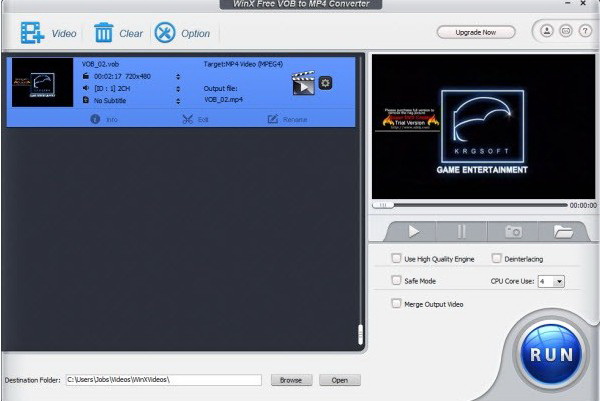The width and height of the screenshot is (600, 401).
Task: Check Merge Output Video
Action: [396, 303]
